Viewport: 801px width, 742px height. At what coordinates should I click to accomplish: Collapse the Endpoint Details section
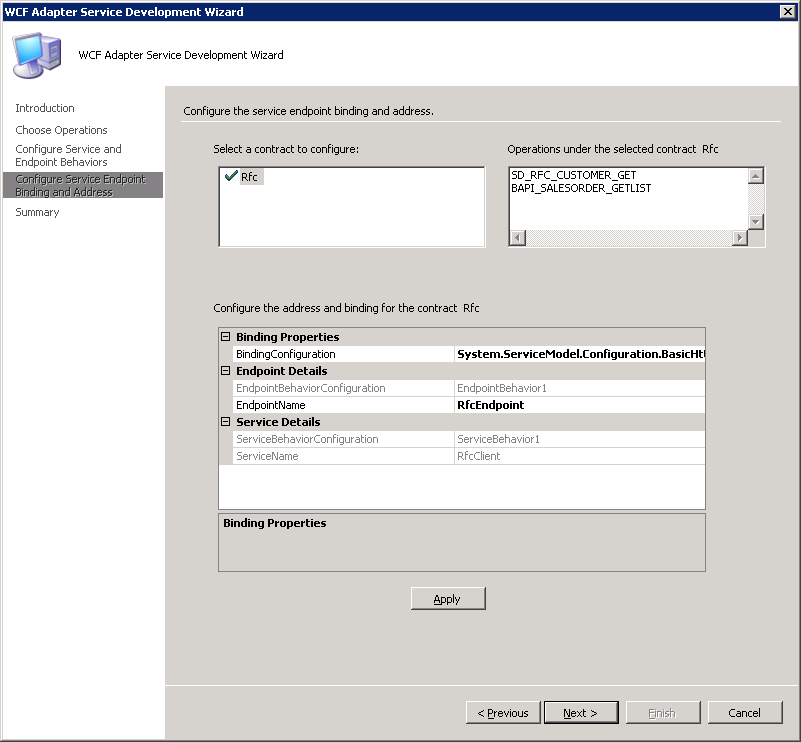(x=225, y=371)
